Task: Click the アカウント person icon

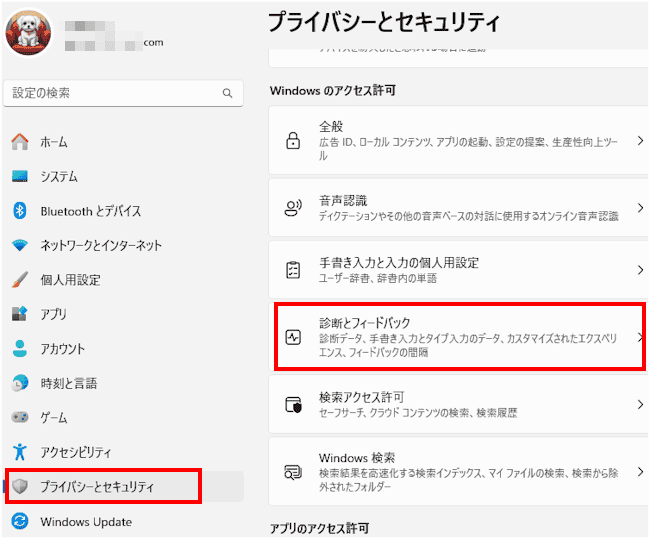Action: click(19, 348)
